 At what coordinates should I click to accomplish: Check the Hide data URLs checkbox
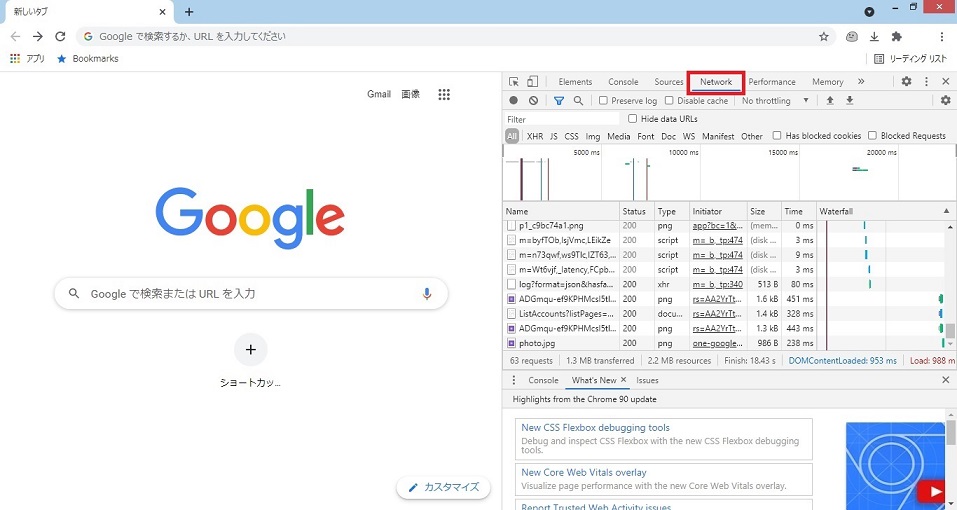(x=632, y=119)
